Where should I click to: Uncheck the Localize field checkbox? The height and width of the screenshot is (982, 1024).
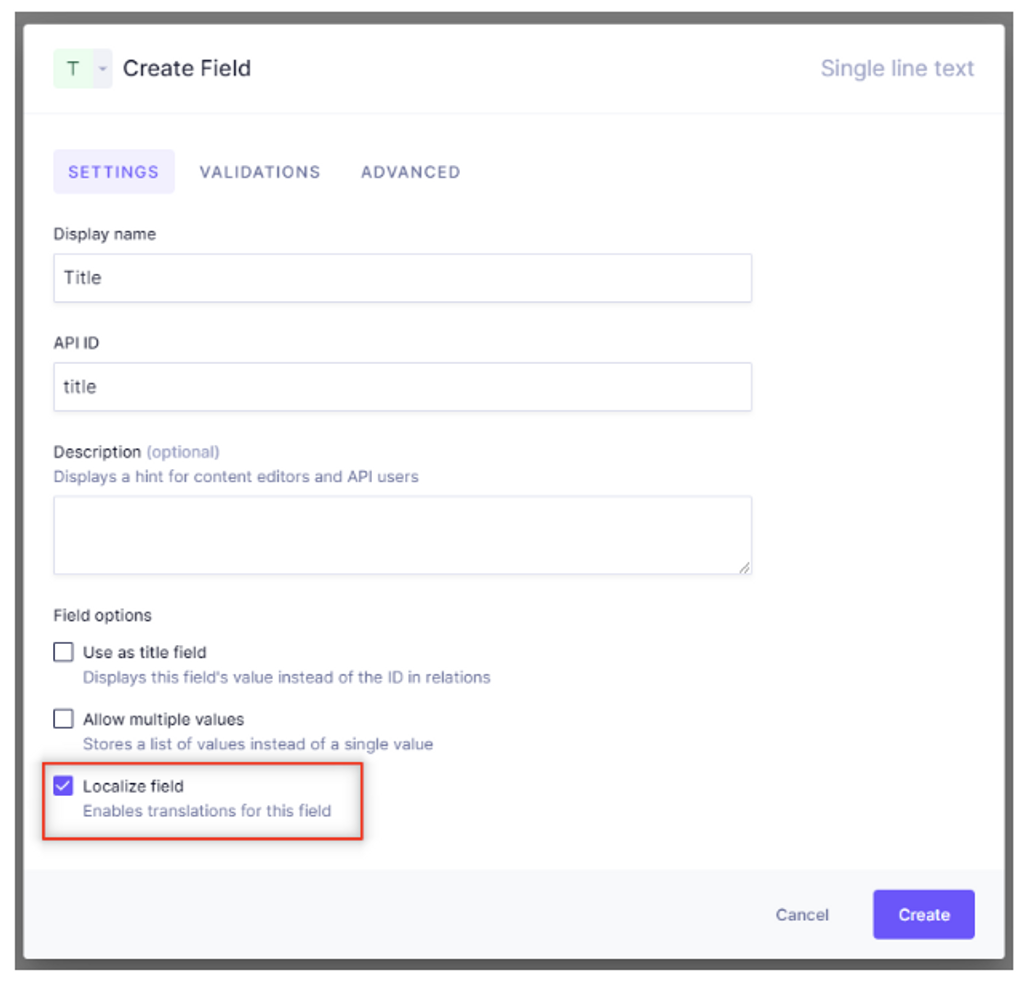(63, 785)
